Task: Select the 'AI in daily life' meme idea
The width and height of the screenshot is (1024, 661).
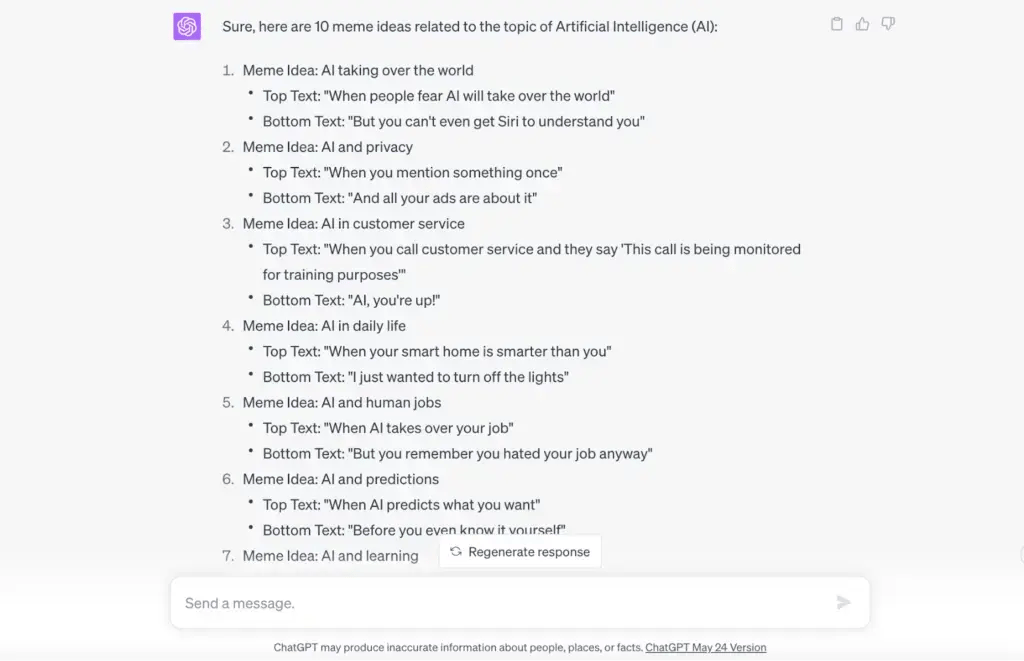Action: (x=324, y=326)
